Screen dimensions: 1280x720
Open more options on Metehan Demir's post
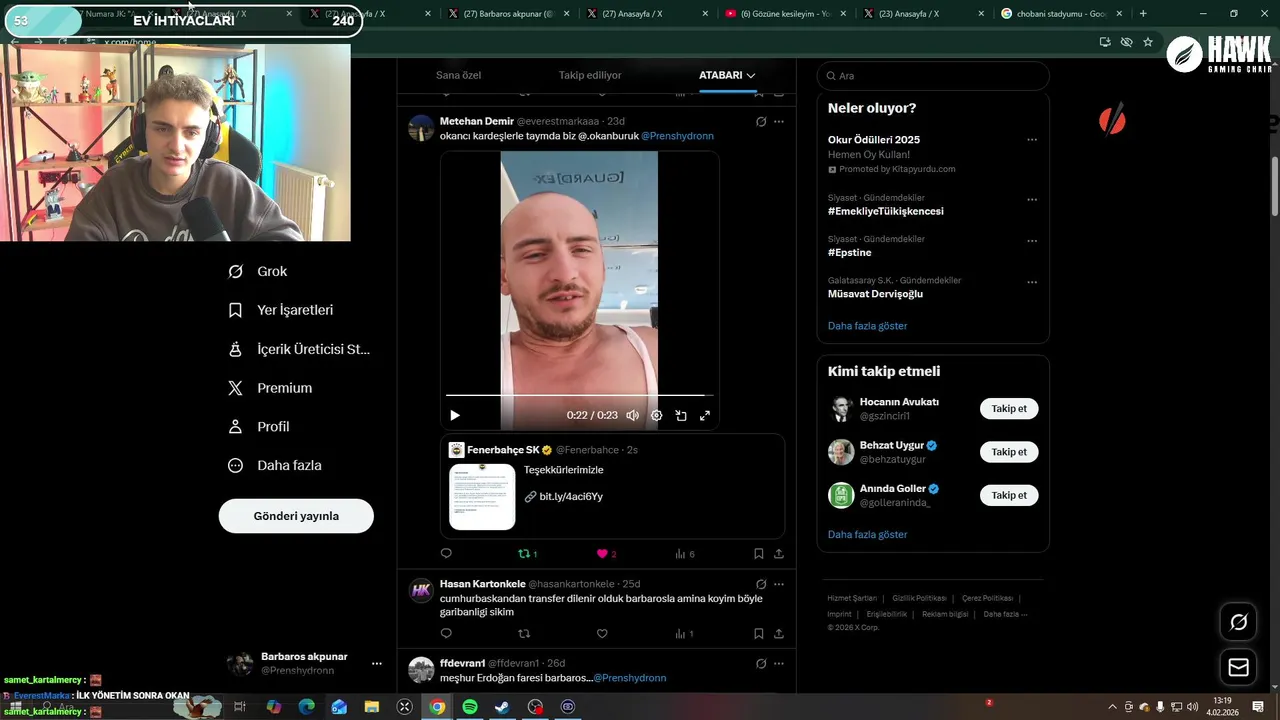coord(779,121)
